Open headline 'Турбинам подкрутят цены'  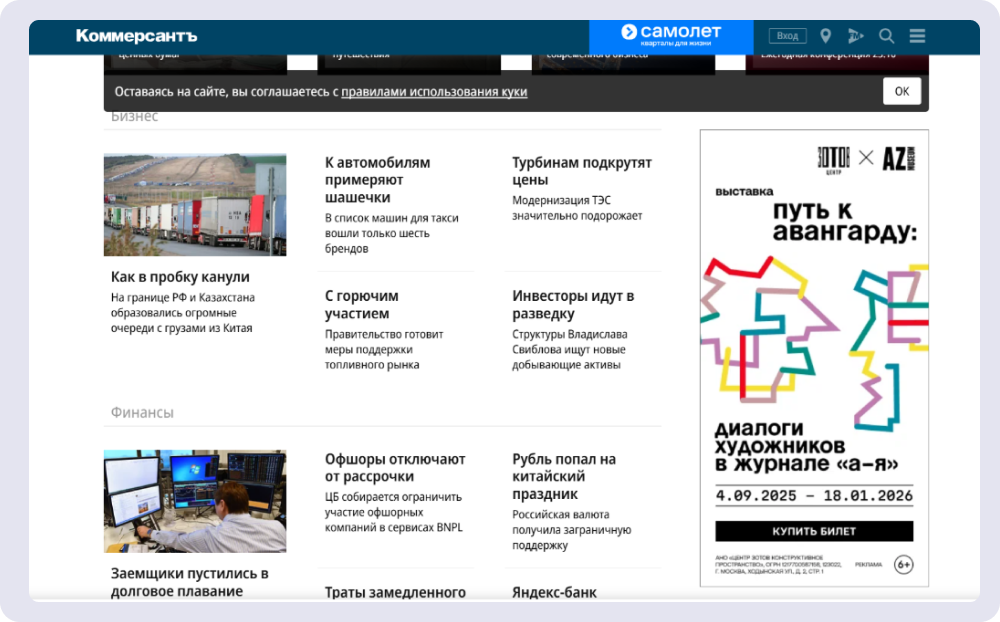click(581, 171)
